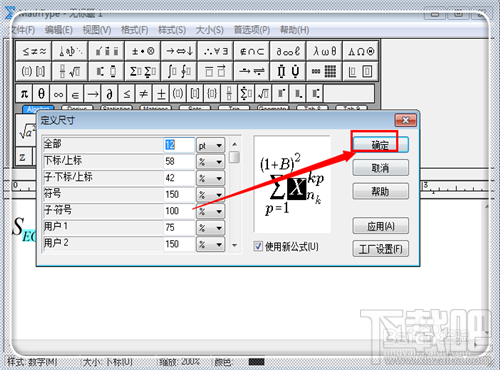Click the pi symbol in small palette
Viewport: 500px width, 370px height.
tap(24, 94)
